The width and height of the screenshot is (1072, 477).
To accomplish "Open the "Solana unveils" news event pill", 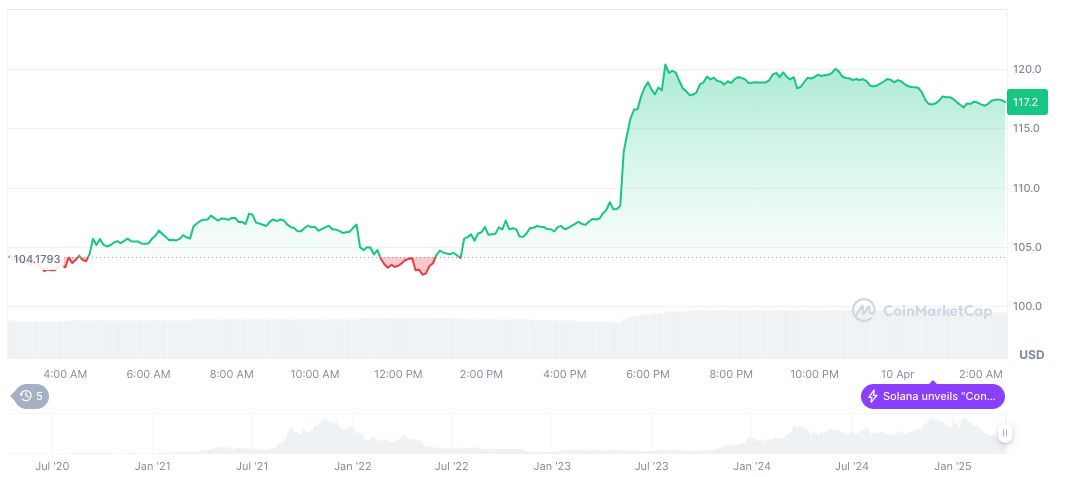I will point(932,397).
